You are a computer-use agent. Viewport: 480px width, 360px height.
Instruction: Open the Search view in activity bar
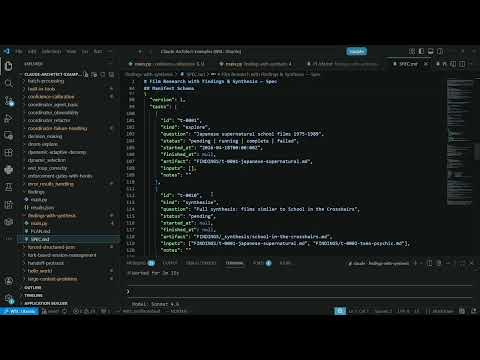click(8, 83)
